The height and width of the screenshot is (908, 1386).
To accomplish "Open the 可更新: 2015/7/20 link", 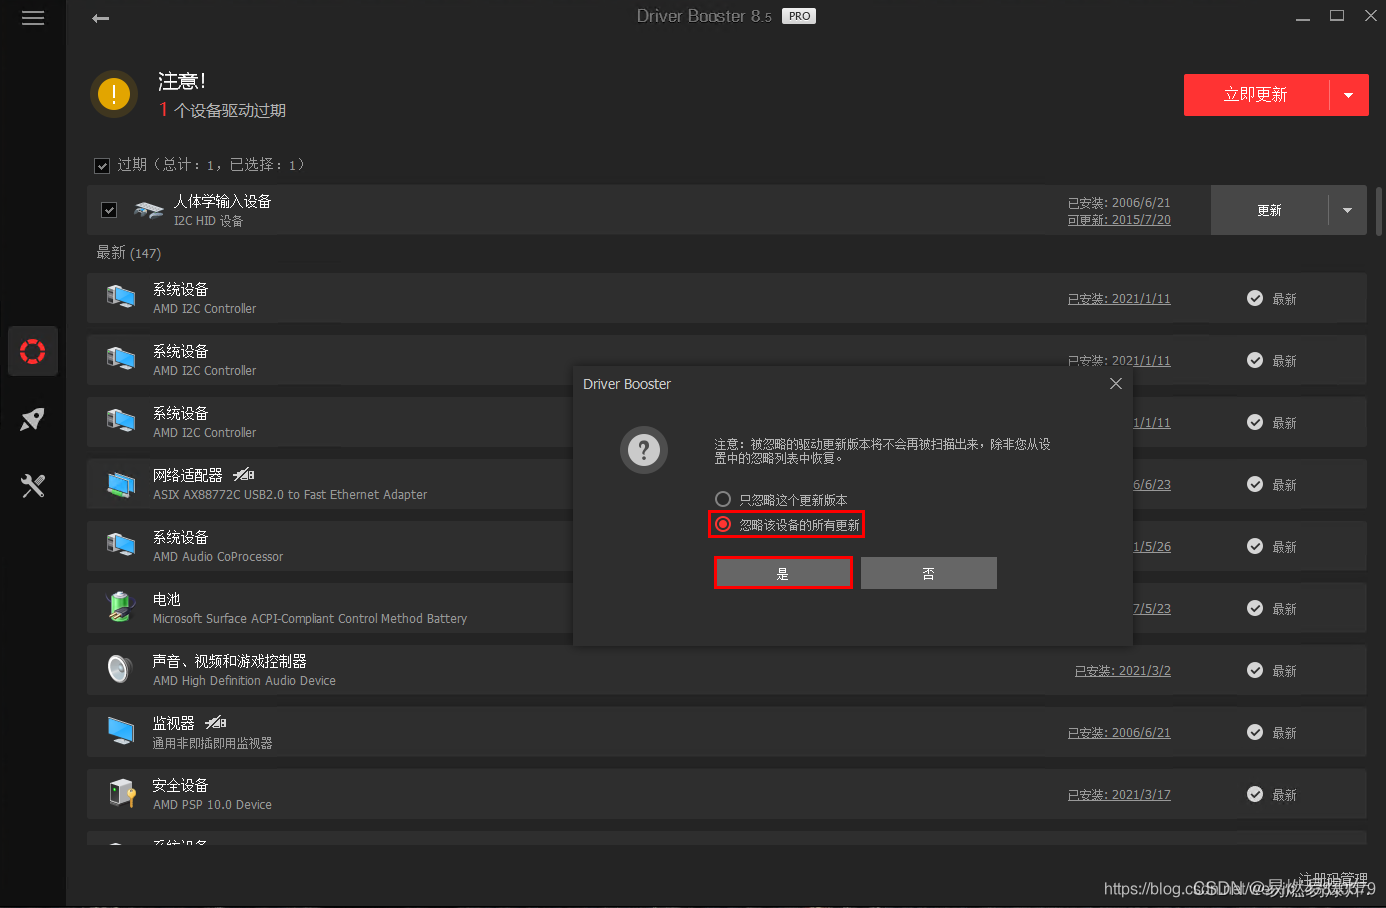I will pyautogui.click(x=1119, y=220).
